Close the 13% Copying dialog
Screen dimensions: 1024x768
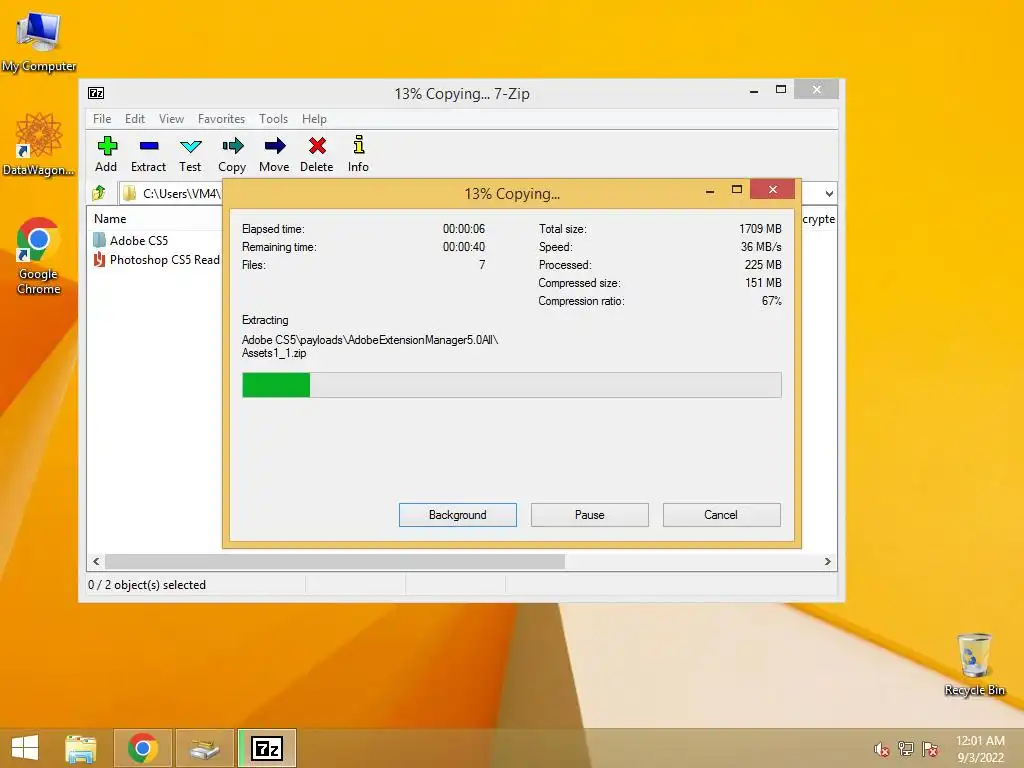[x=773, y=189]
